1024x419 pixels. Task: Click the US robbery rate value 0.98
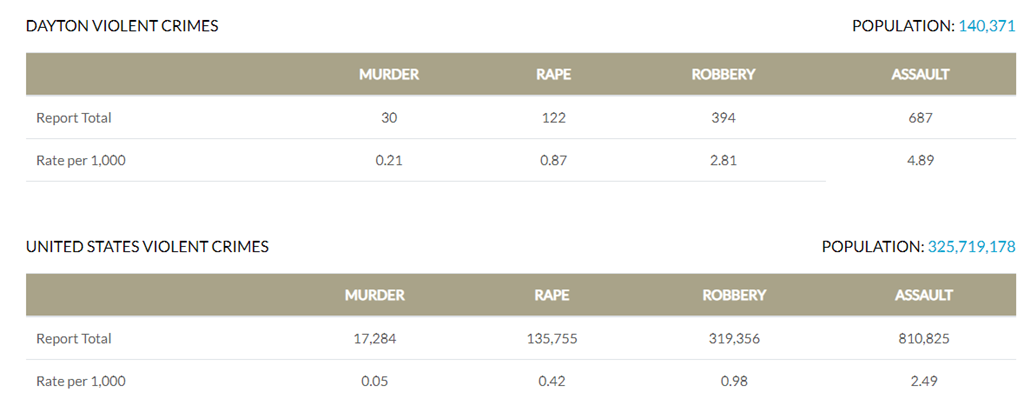click(x=734, y=381)
